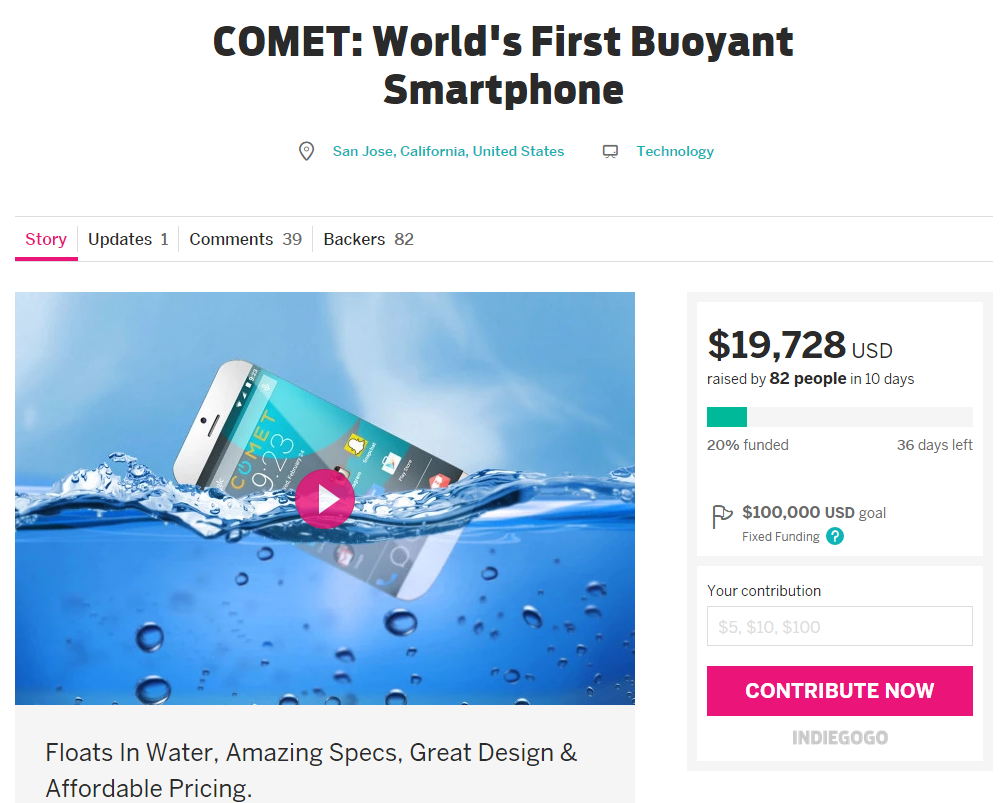
Task: Click the goal flag icon
Action: click(721, 516)
